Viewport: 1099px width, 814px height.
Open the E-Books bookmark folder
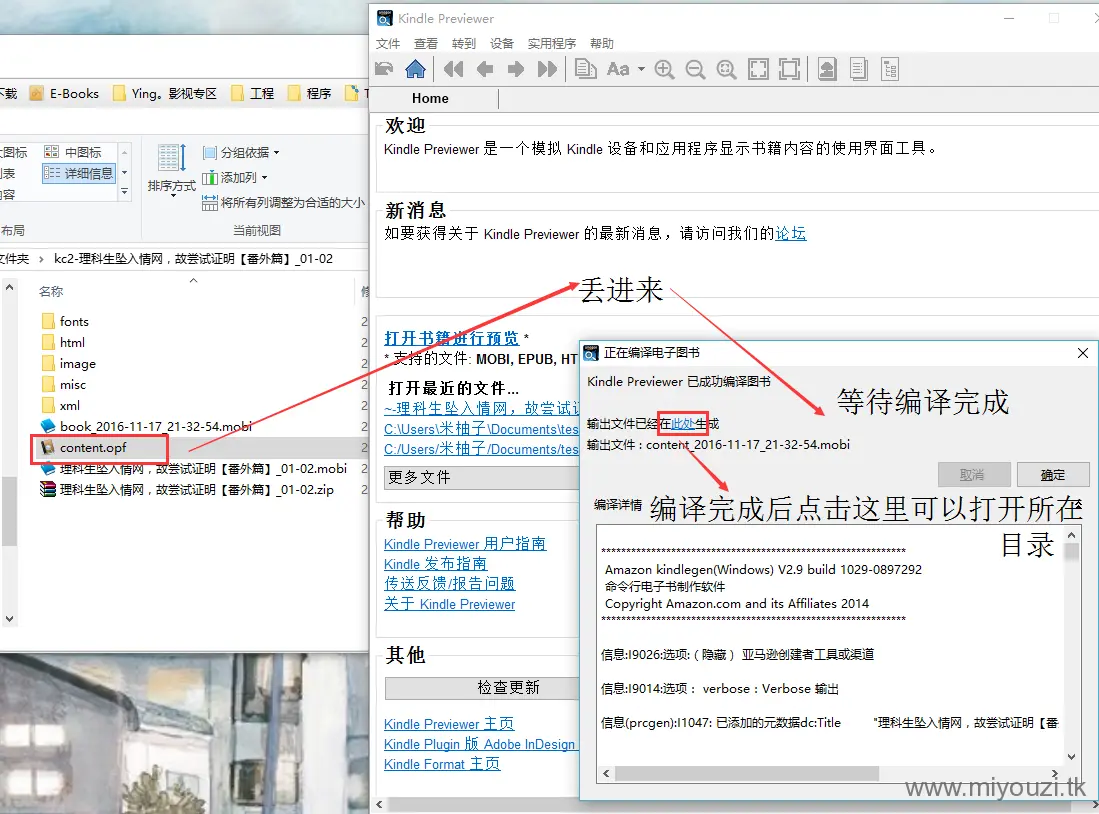(64, 93)
